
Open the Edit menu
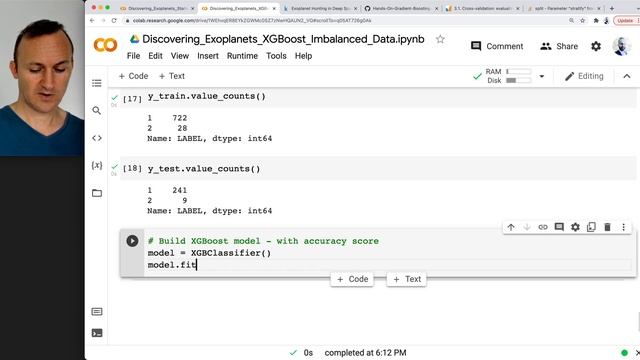155,56
